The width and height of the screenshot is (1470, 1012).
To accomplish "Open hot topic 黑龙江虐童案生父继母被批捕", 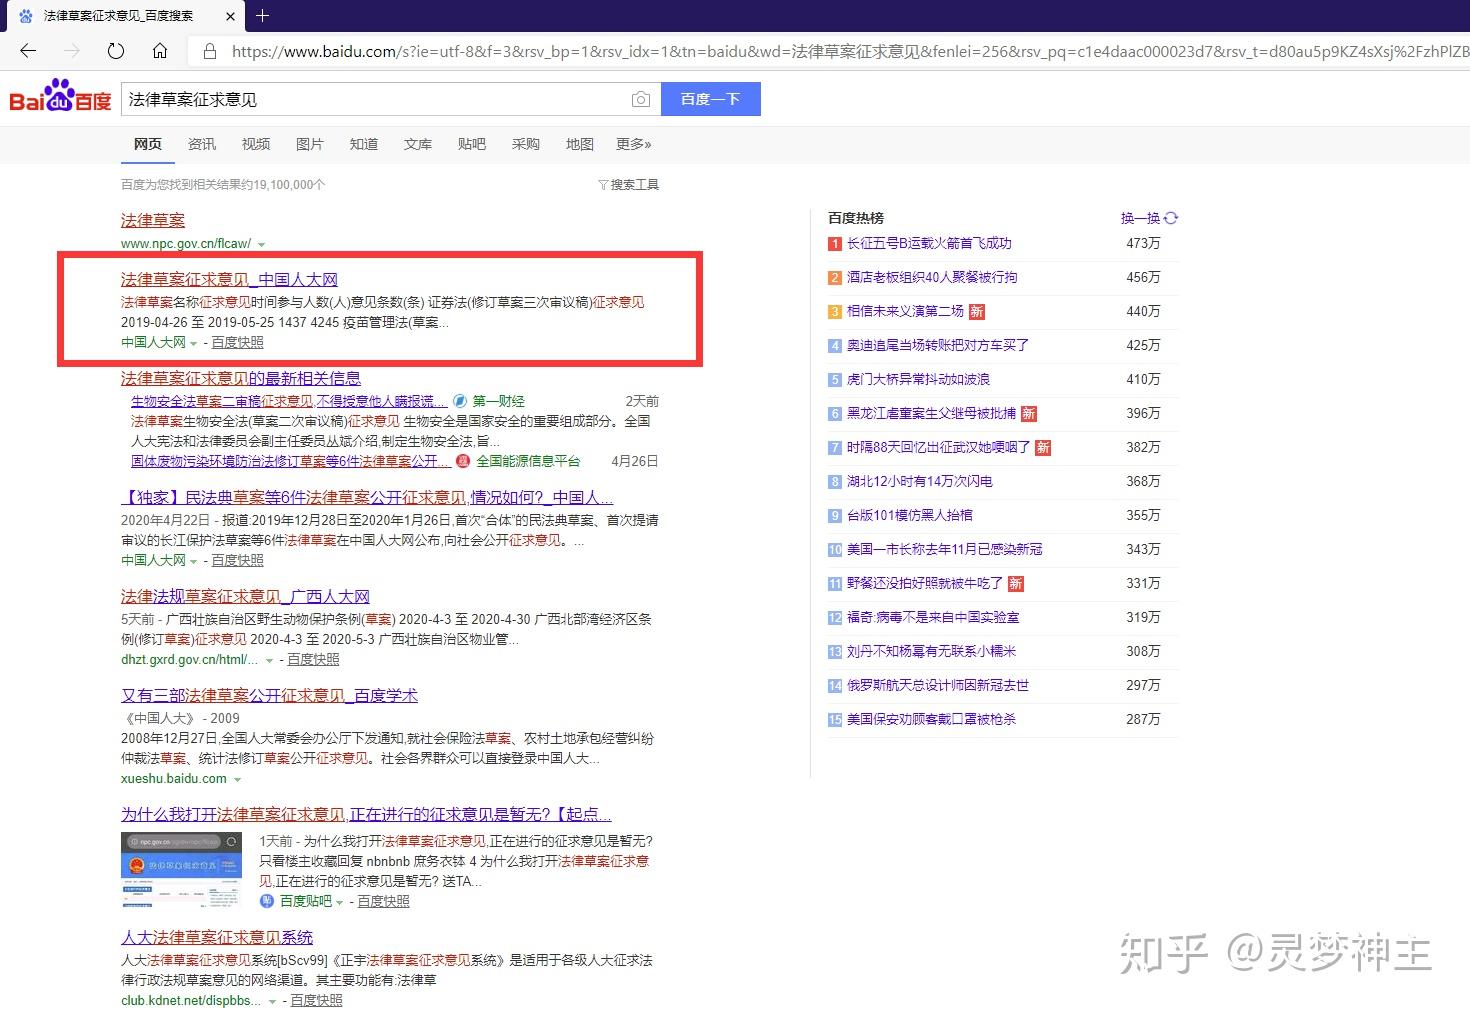I will pos(931,413).
